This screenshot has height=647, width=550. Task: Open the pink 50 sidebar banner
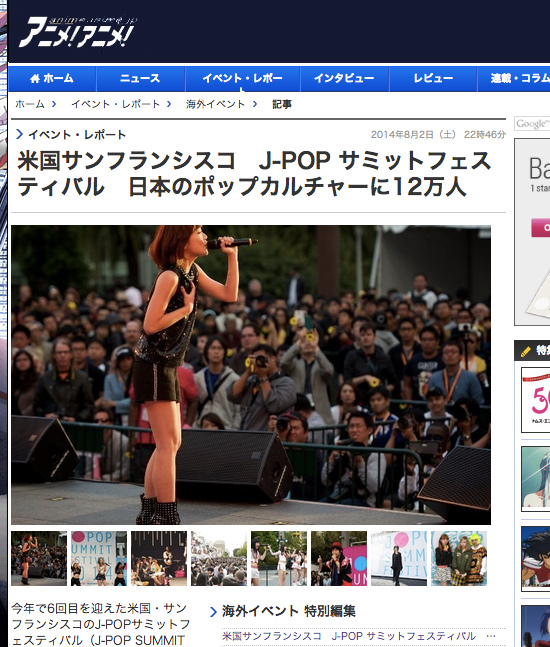click(x=536, y=400)
